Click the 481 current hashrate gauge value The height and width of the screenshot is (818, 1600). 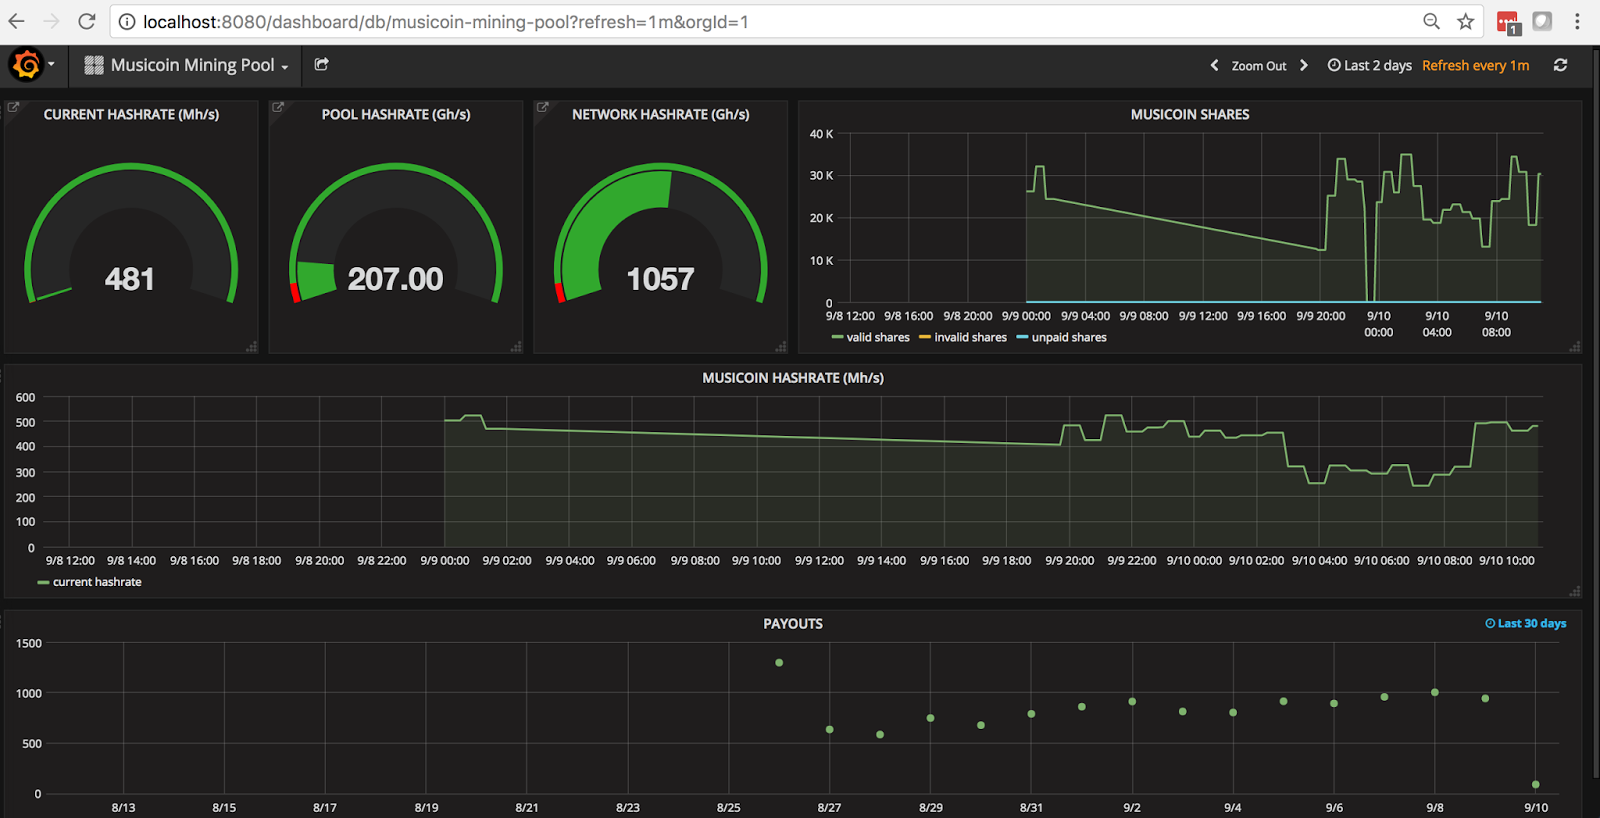pyautogui.click(x=130, y=279)
